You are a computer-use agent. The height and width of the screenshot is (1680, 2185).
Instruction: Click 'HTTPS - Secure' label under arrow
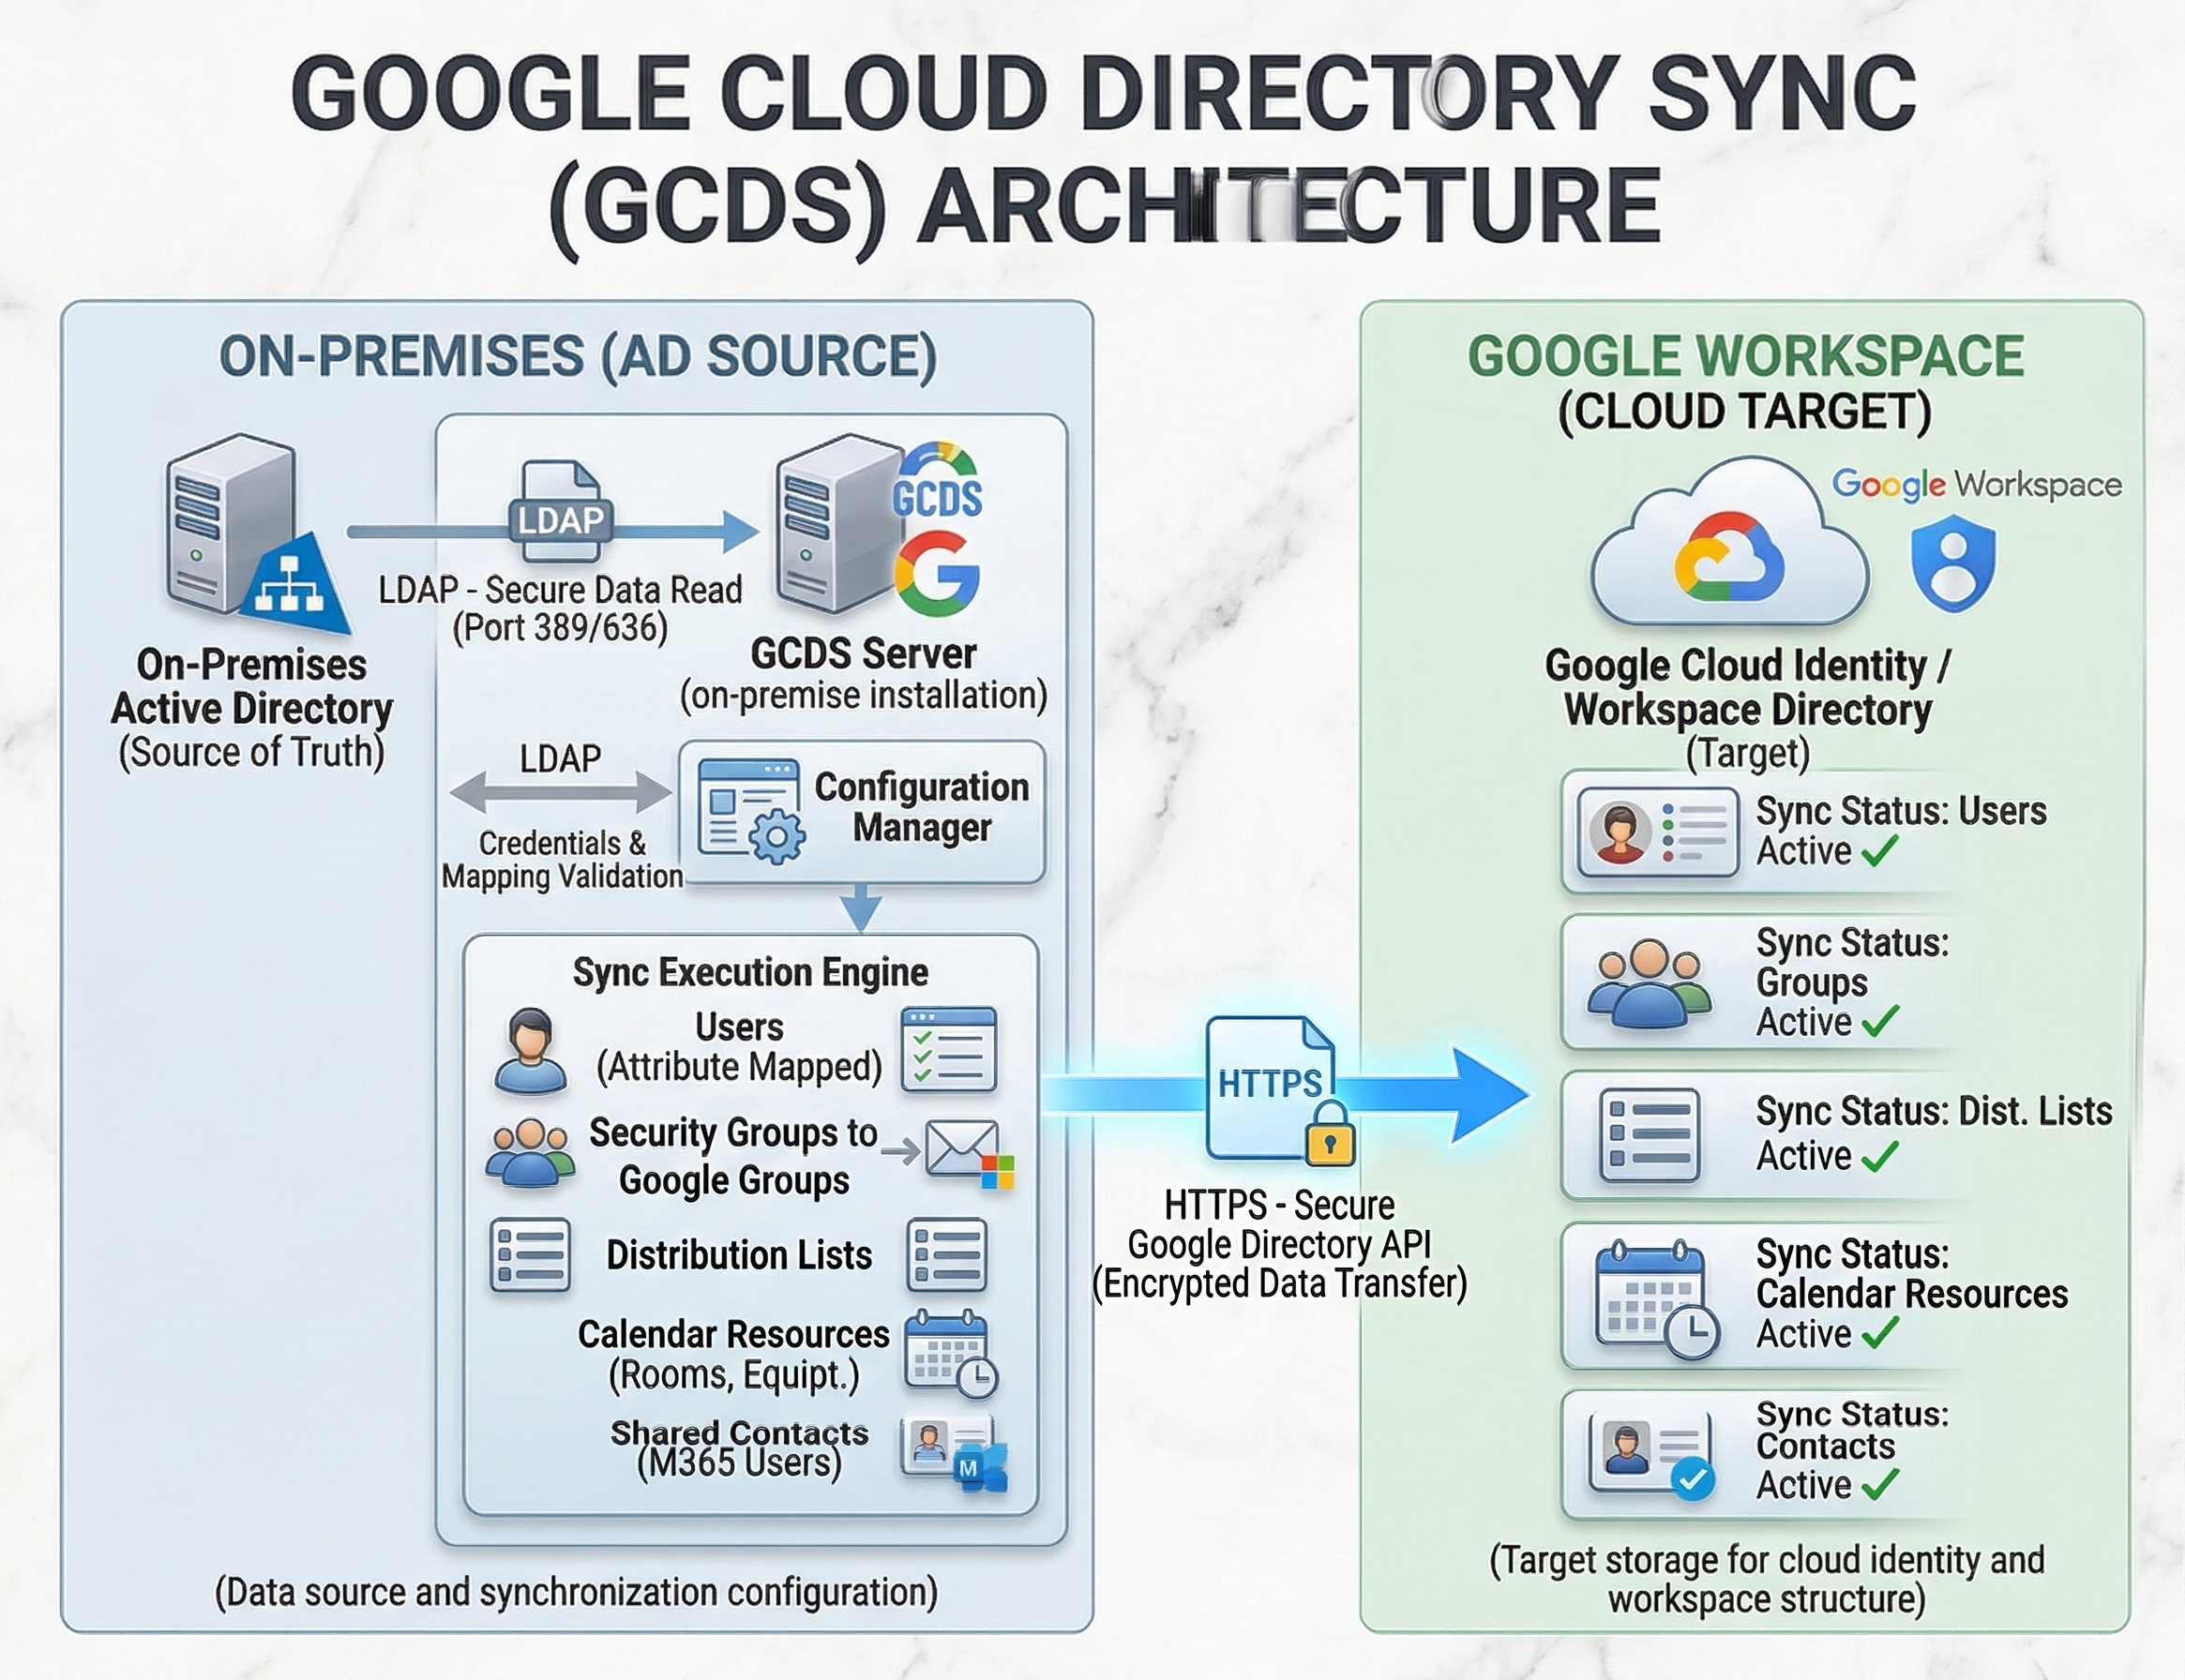[1279, 1205]
